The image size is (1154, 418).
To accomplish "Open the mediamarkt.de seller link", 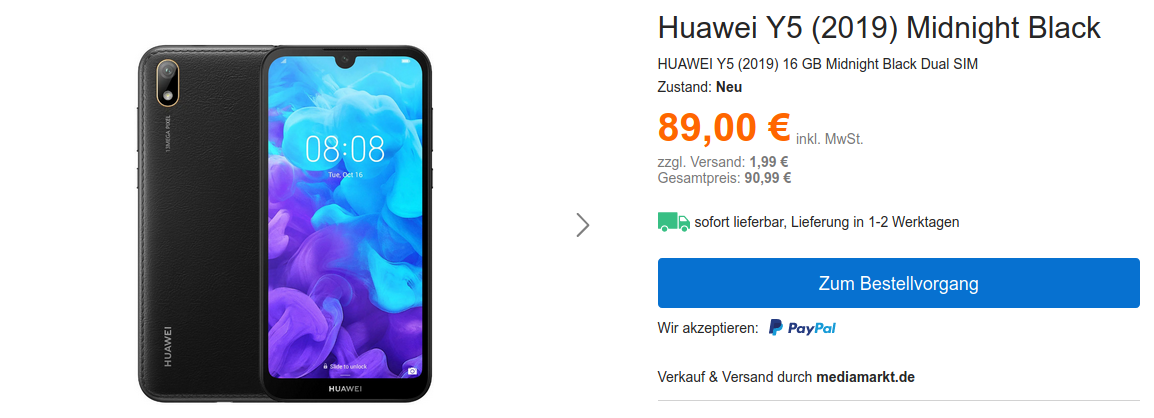I will pos(866,378).
